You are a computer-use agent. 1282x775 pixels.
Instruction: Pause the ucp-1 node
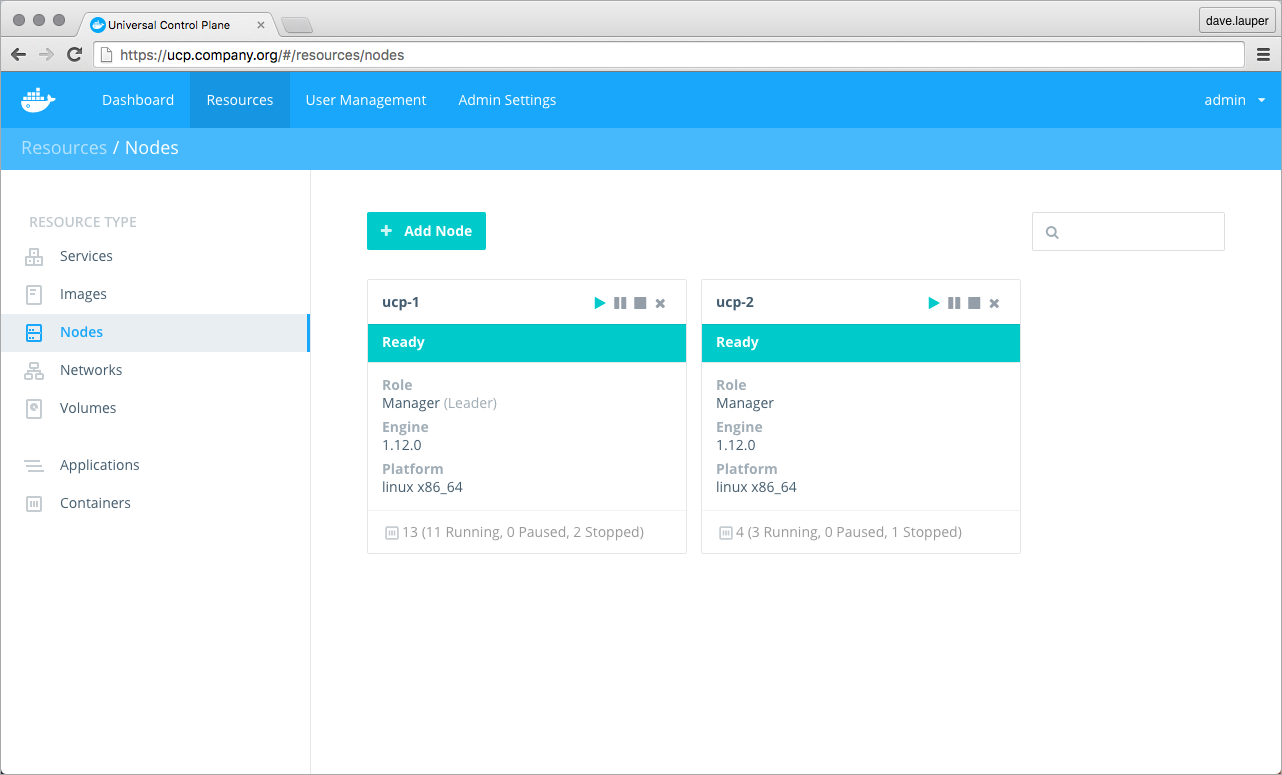tap(620, 303)
